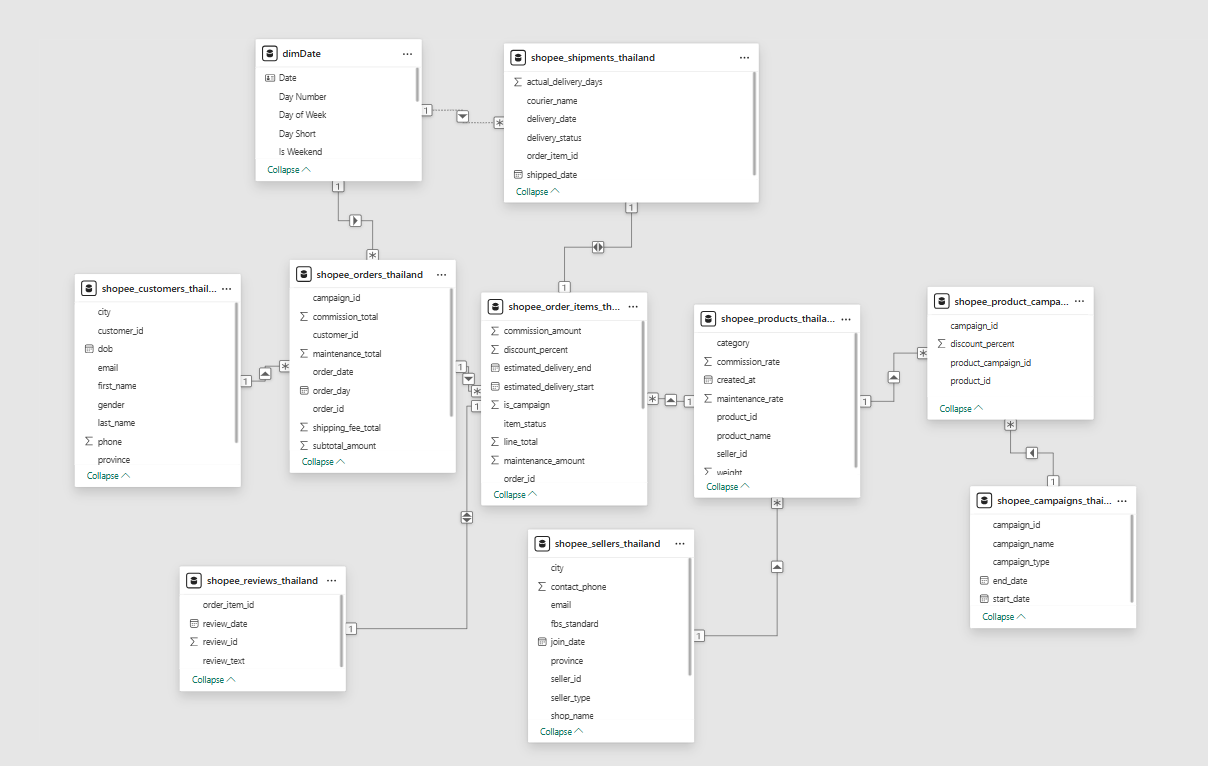
Task: Select the campaigns to product_campaigns relationship arrow
Action: point(1031,453)
